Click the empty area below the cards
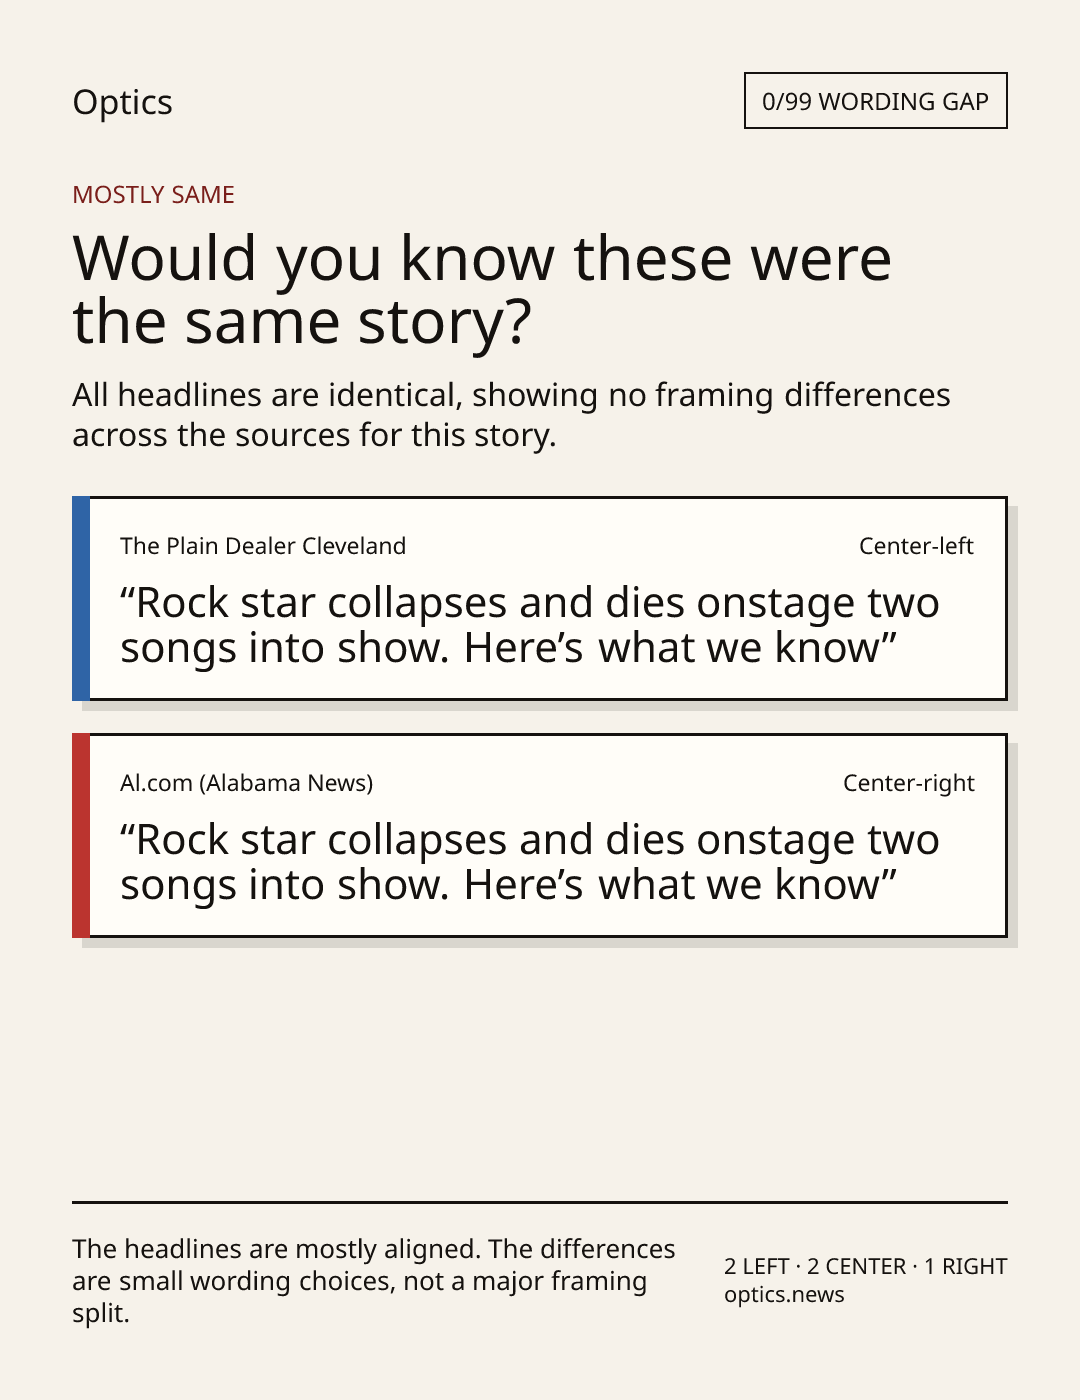 (x=540, y=1070)
